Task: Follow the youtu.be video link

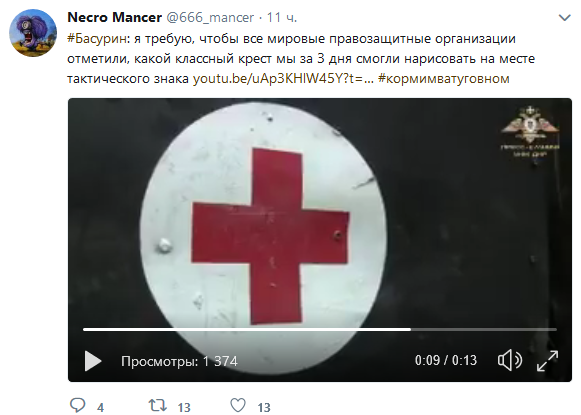Action: (283, 79)
